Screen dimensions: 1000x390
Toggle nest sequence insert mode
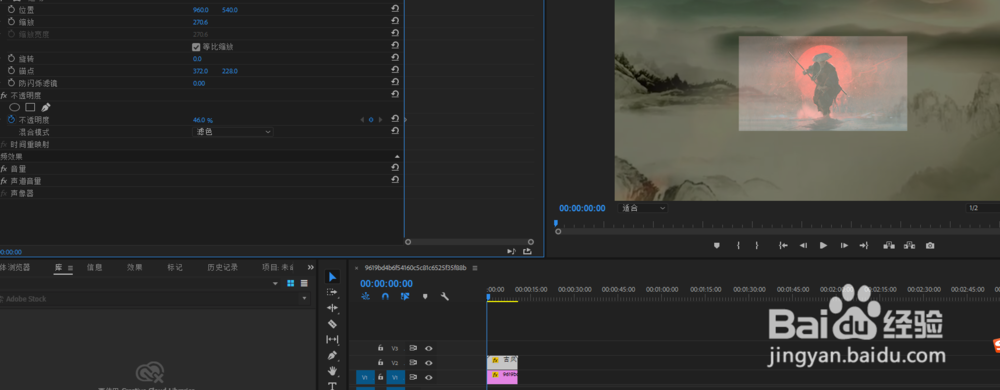pyautogui.click(x=365, y=296)
